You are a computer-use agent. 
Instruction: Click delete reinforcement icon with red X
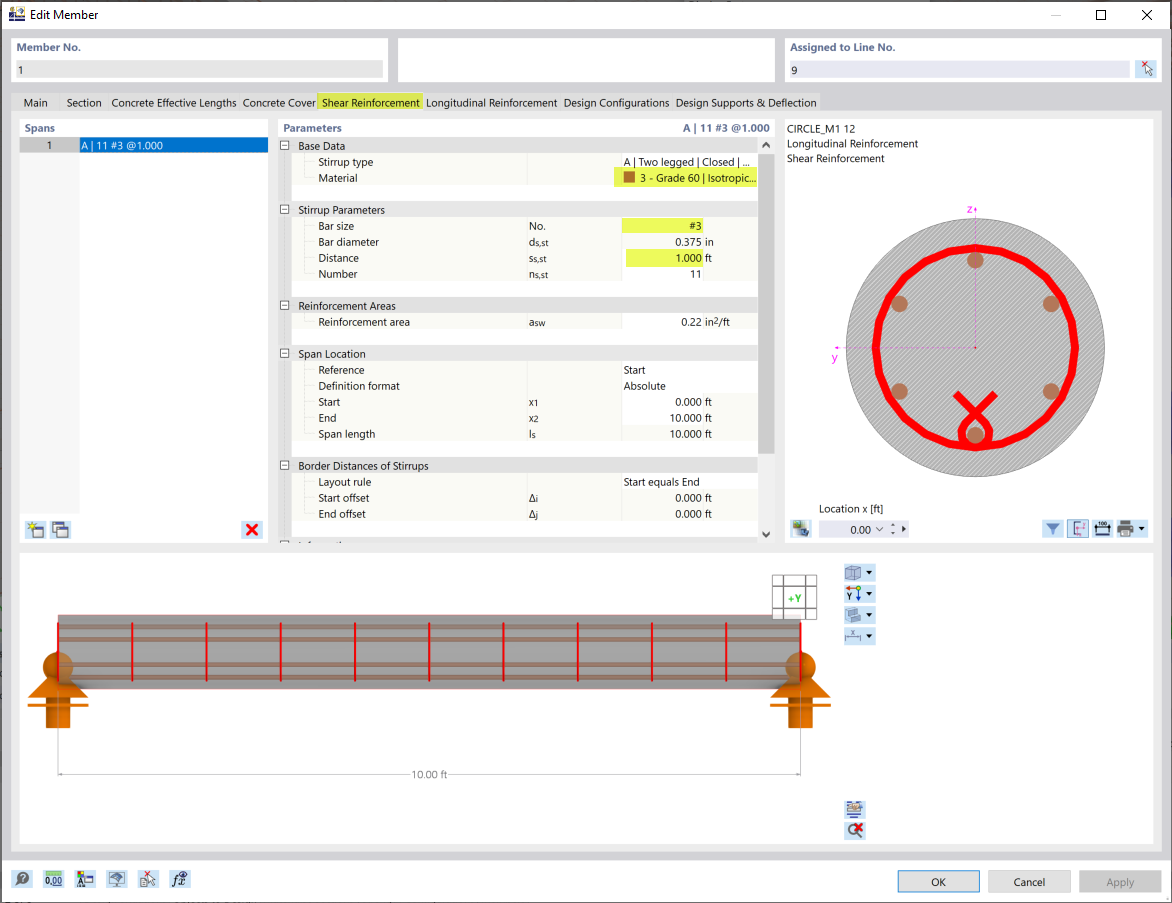tap(855, 830)
